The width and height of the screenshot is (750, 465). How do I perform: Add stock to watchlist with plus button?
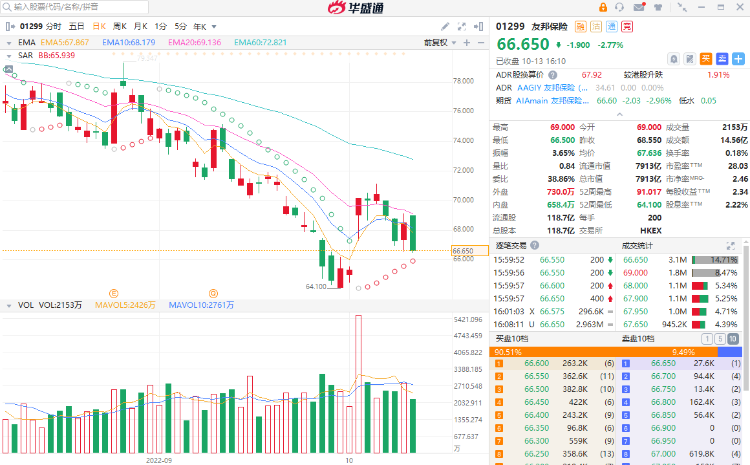coord(738,59)
